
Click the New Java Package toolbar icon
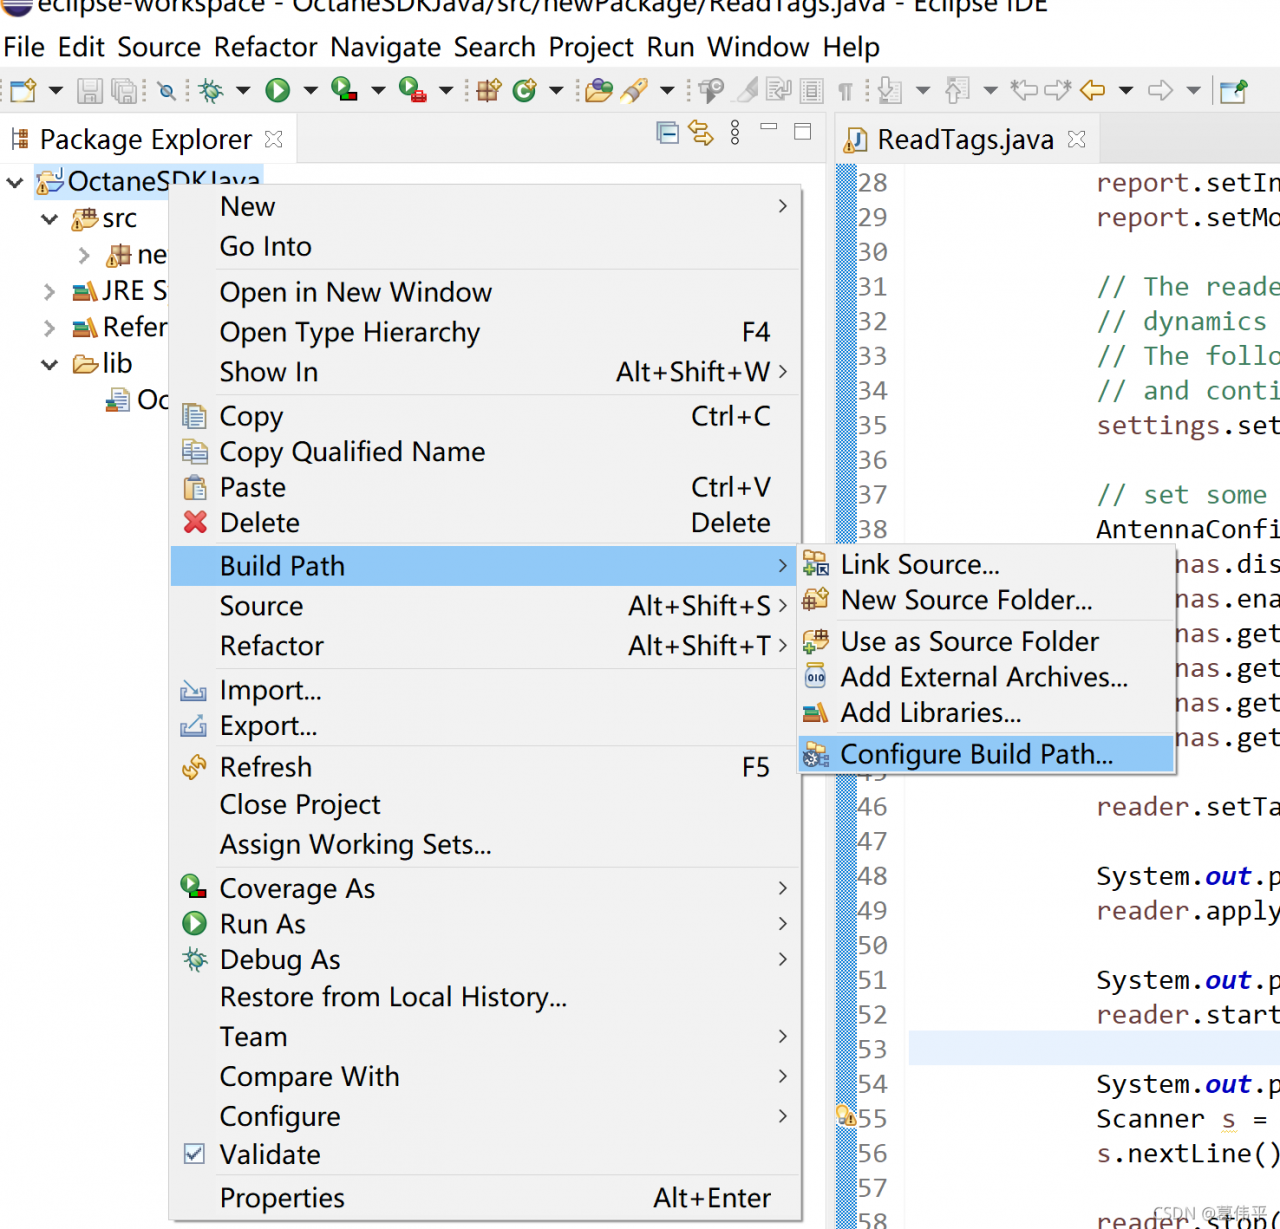tap(488, 91)
